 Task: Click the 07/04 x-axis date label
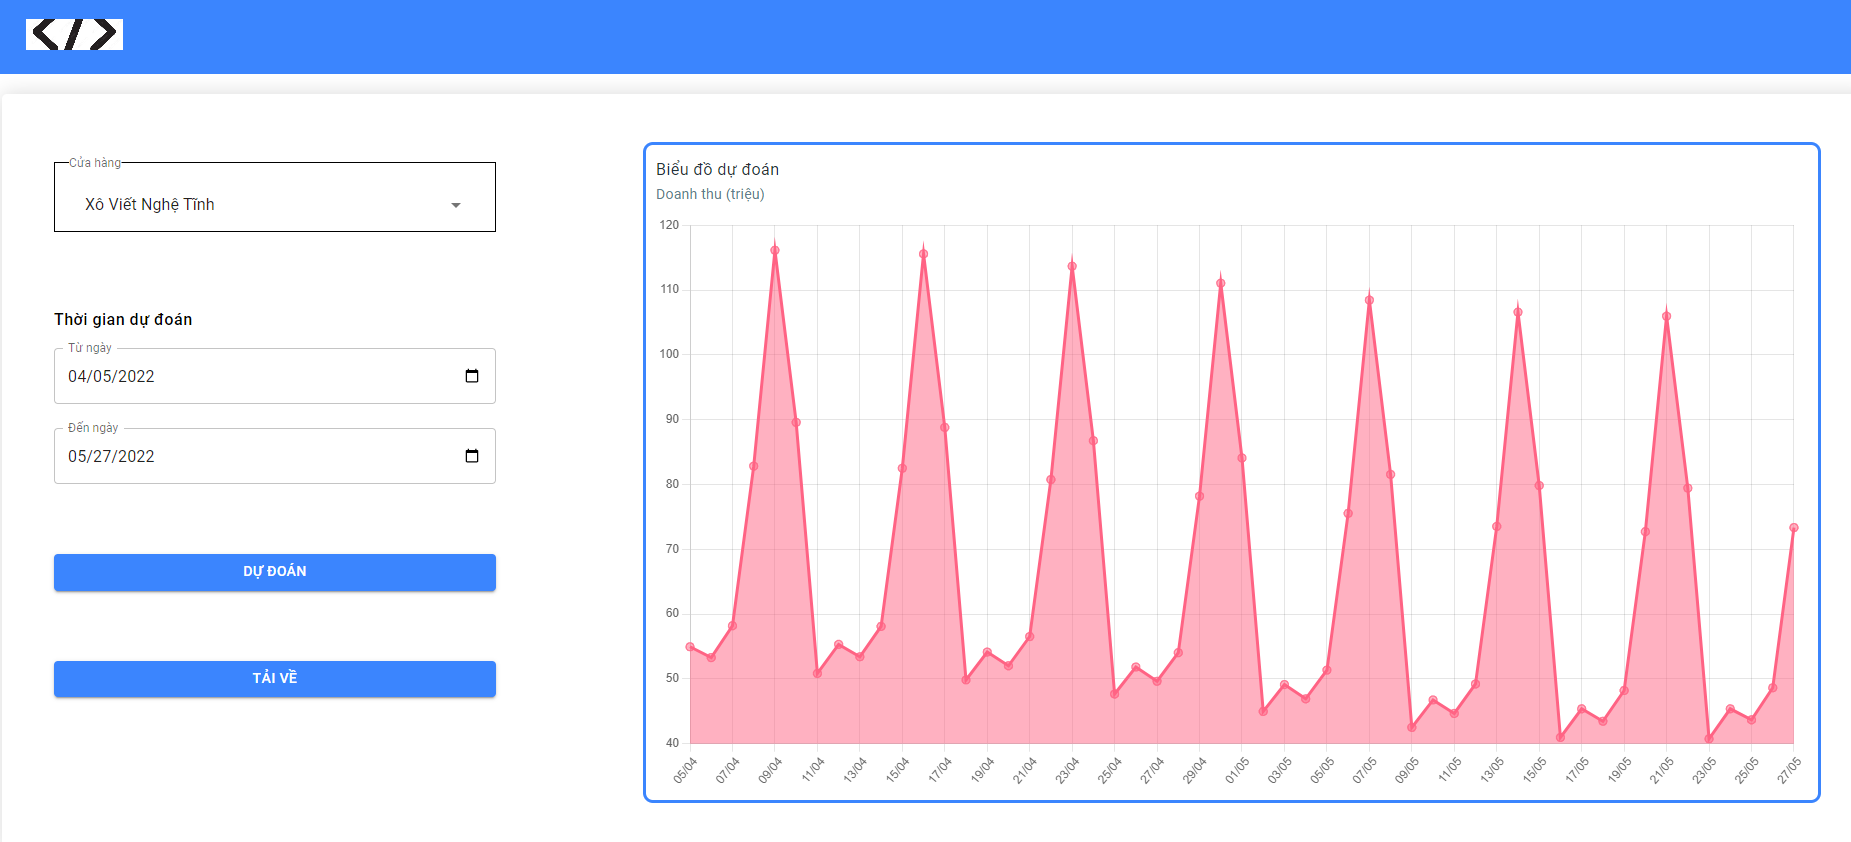pos(727,769)
